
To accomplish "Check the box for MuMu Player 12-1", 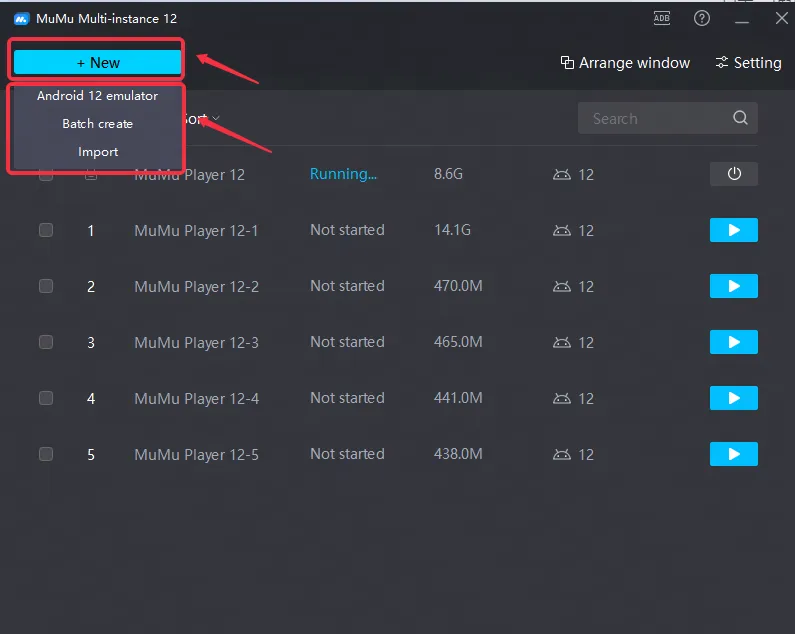I will [x=46, y=230].
